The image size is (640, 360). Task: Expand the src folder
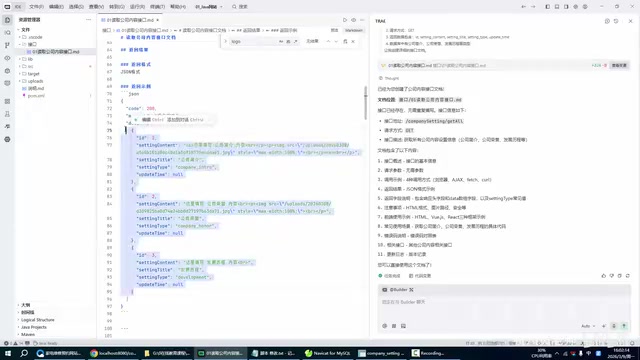click(20, 66)
